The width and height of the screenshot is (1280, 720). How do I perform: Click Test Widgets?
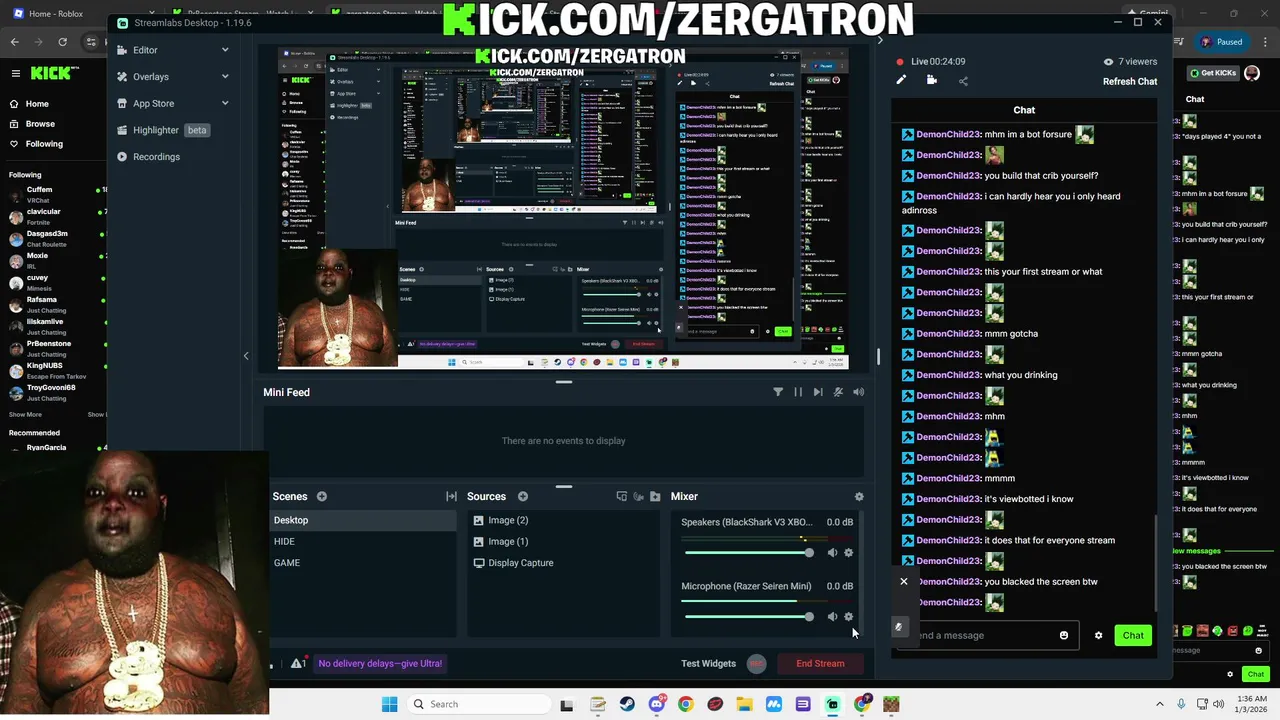coord(708,663)
